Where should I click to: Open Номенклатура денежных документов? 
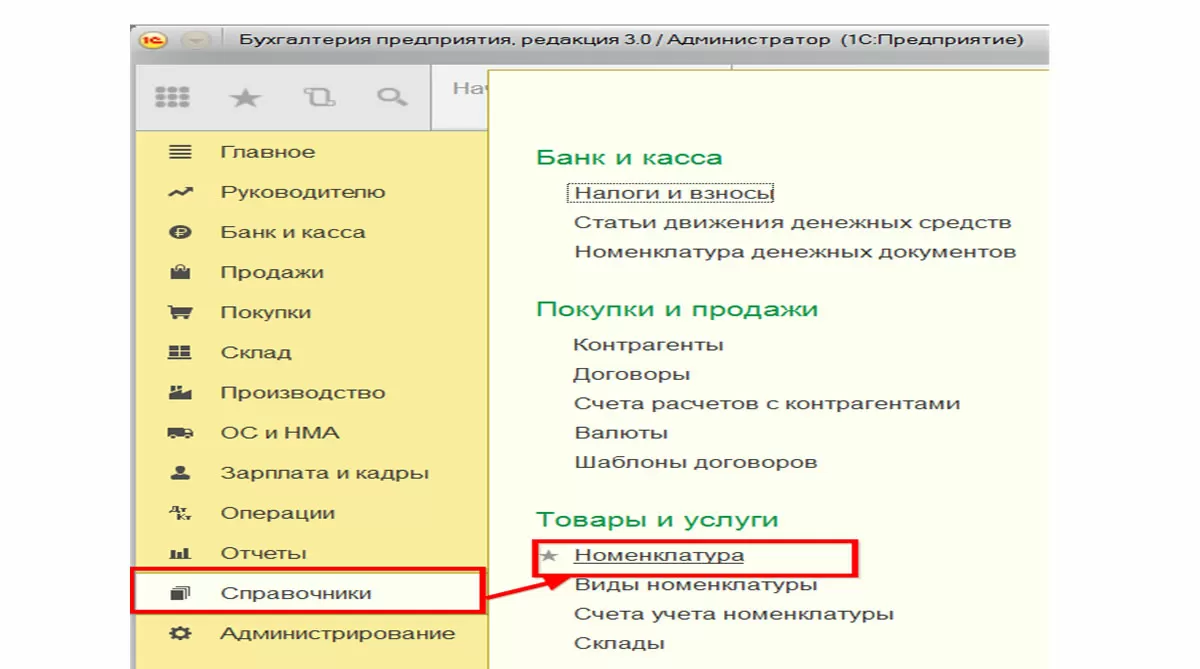(795, 252)
